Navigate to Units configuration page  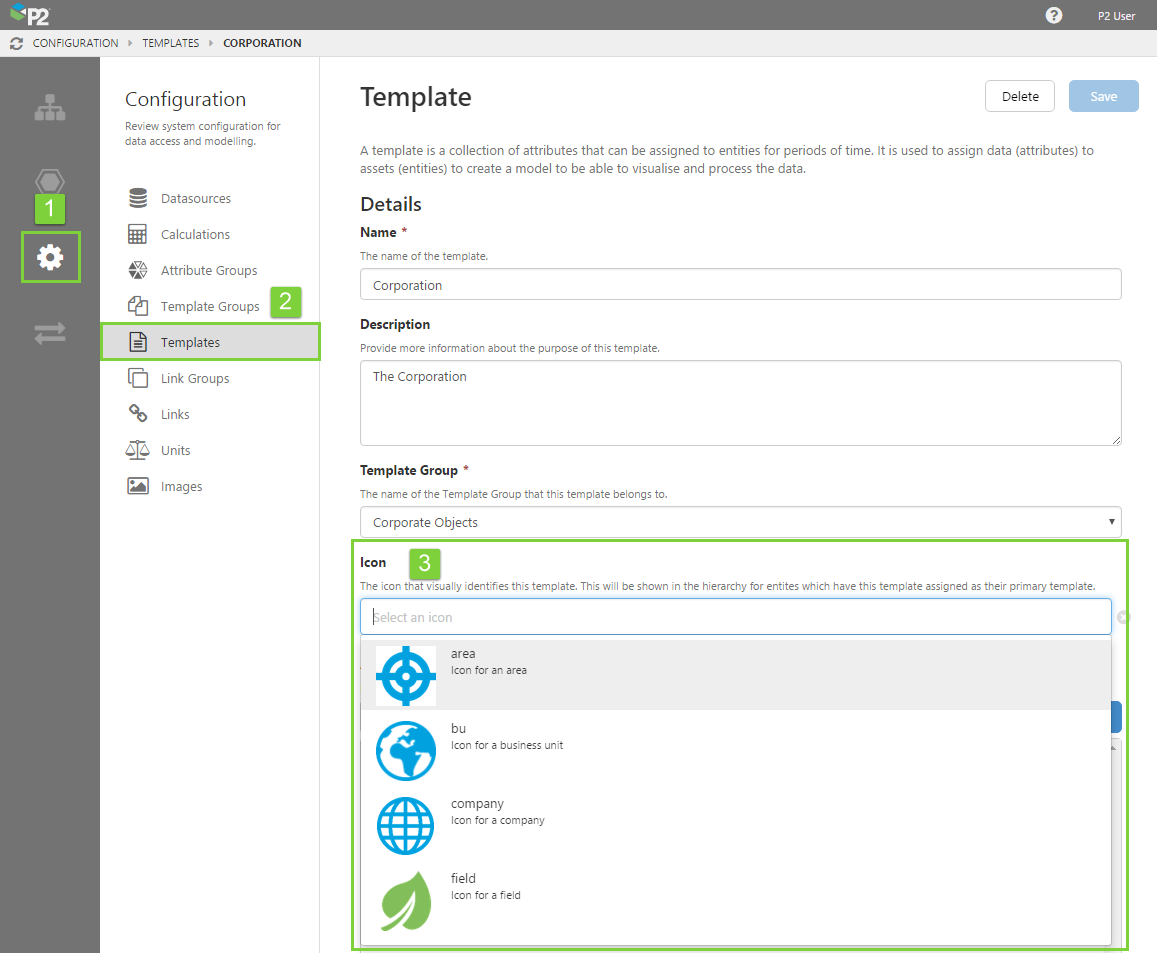click(175, 451)
